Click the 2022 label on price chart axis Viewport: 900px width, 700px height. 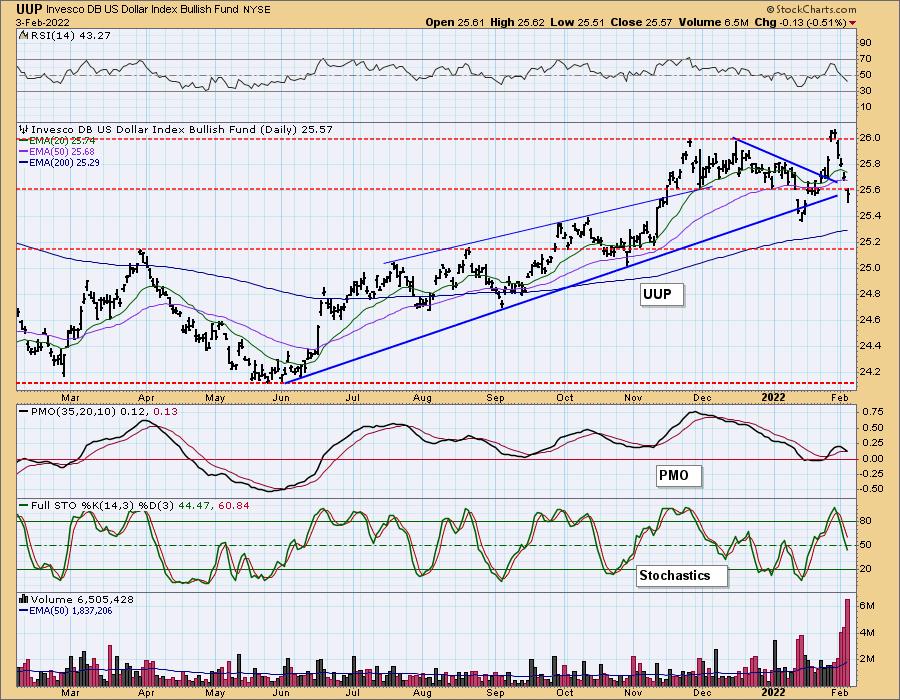click(773, 397)
